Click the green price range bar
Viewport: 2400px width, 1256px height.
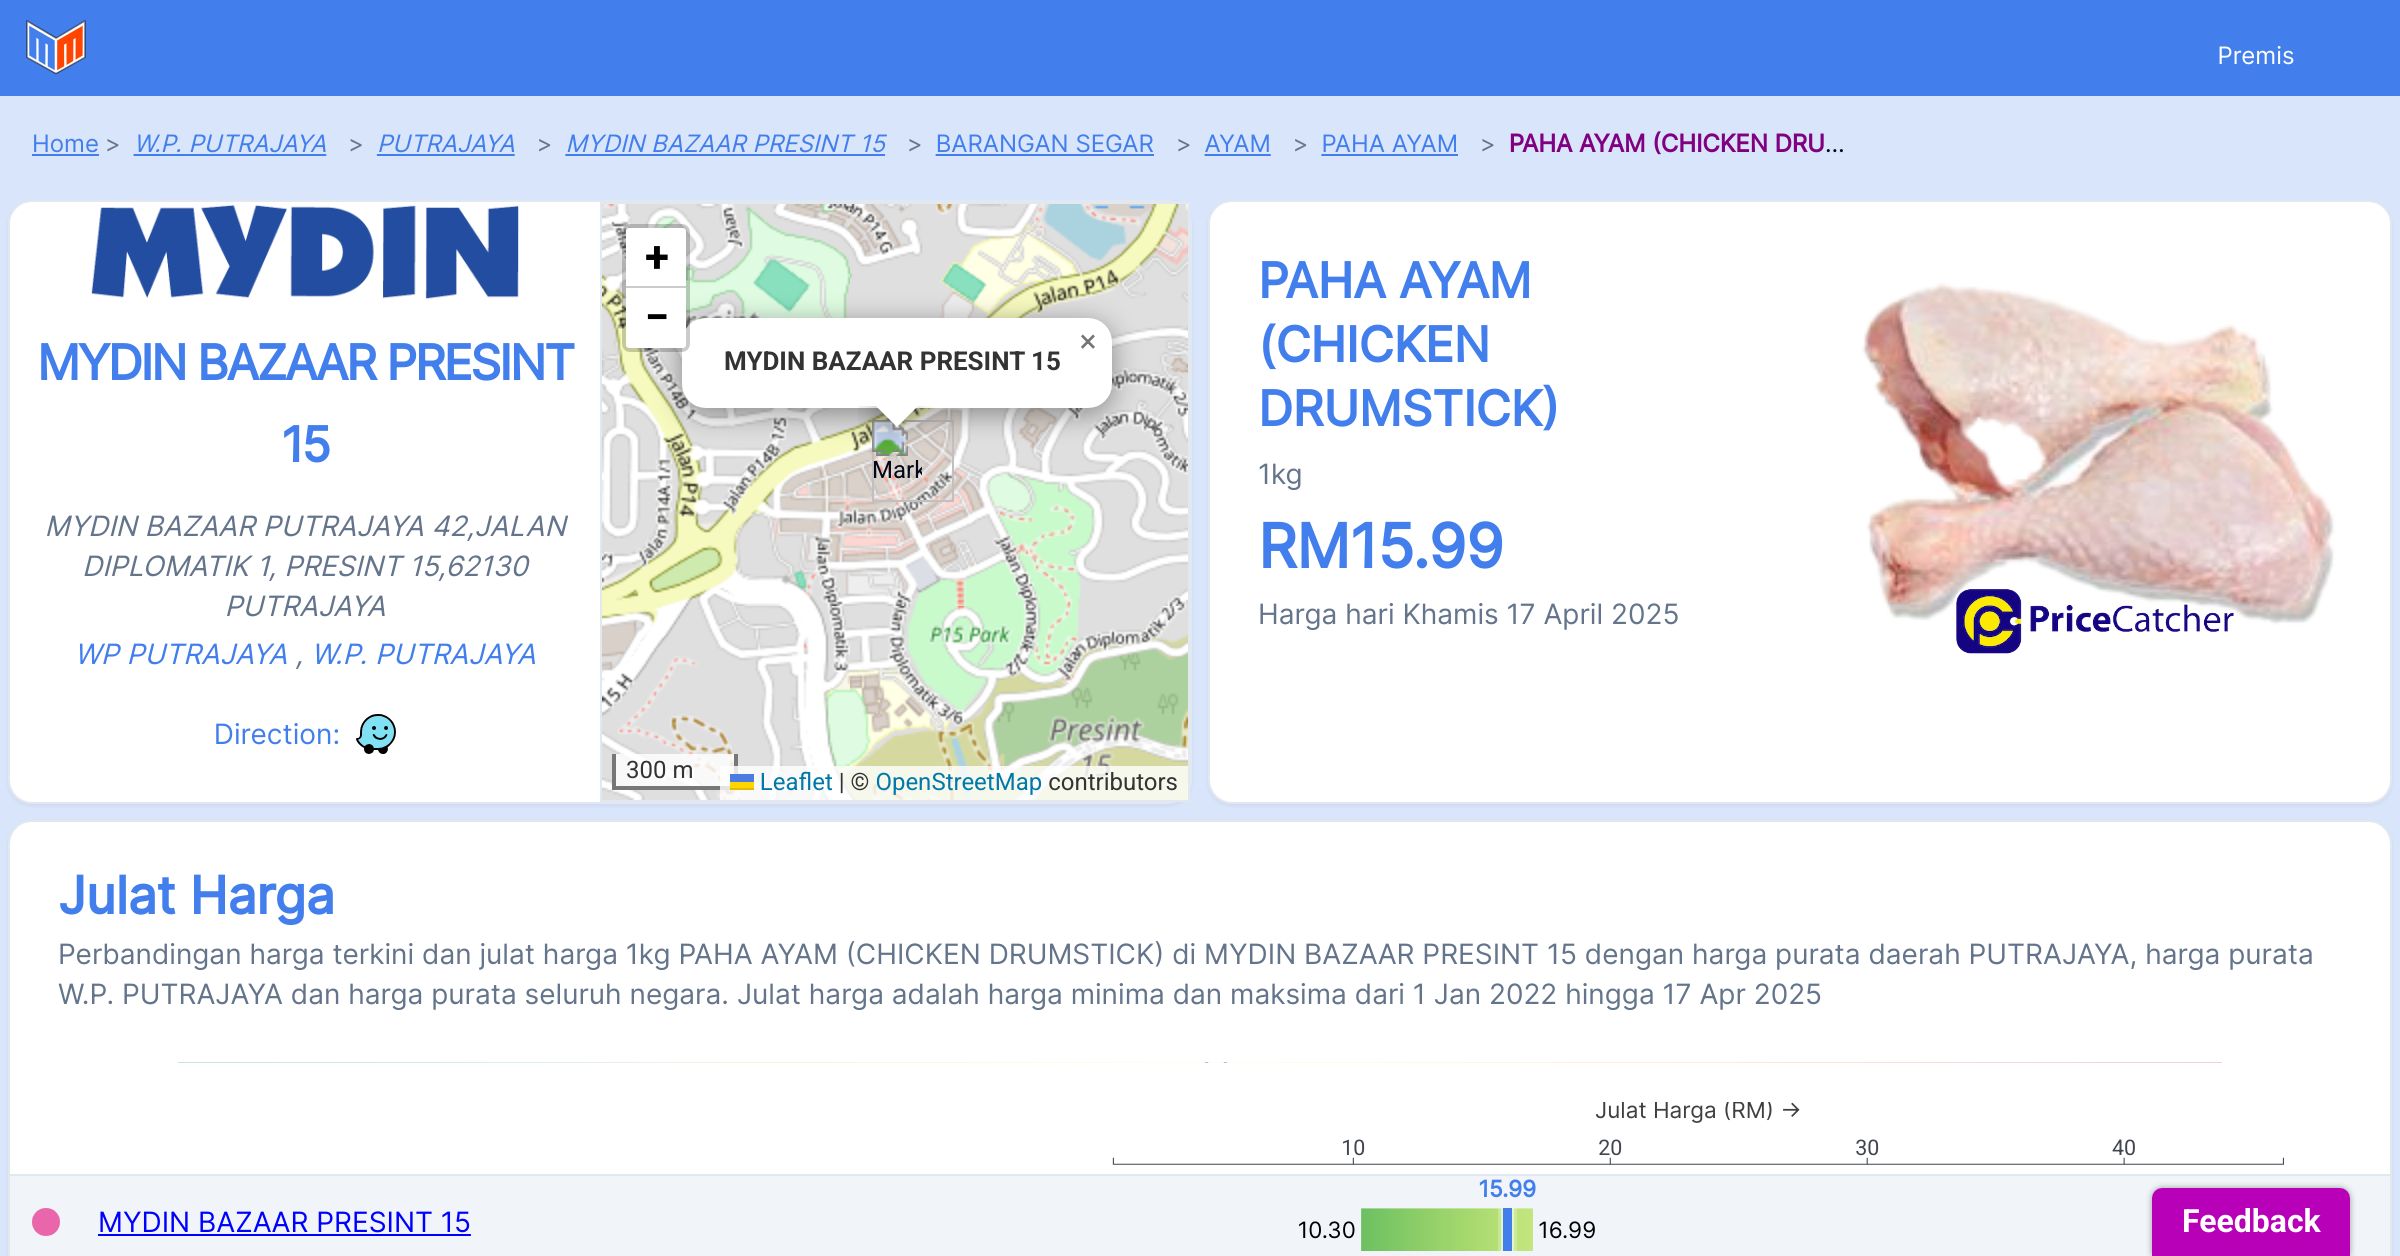[1430, 1229]
